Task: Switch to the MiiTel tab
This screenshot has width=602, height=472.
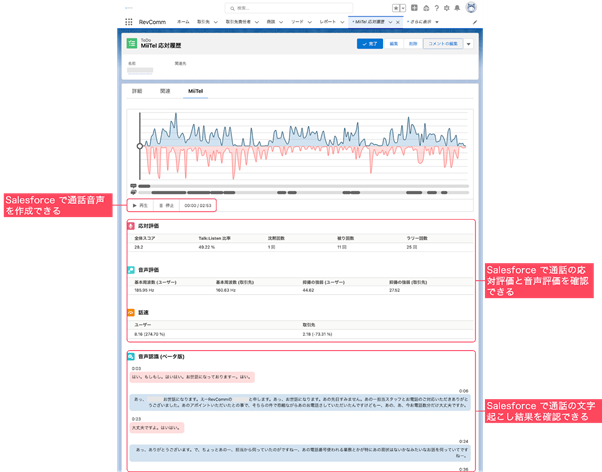Action: click(x=195, y=91)
